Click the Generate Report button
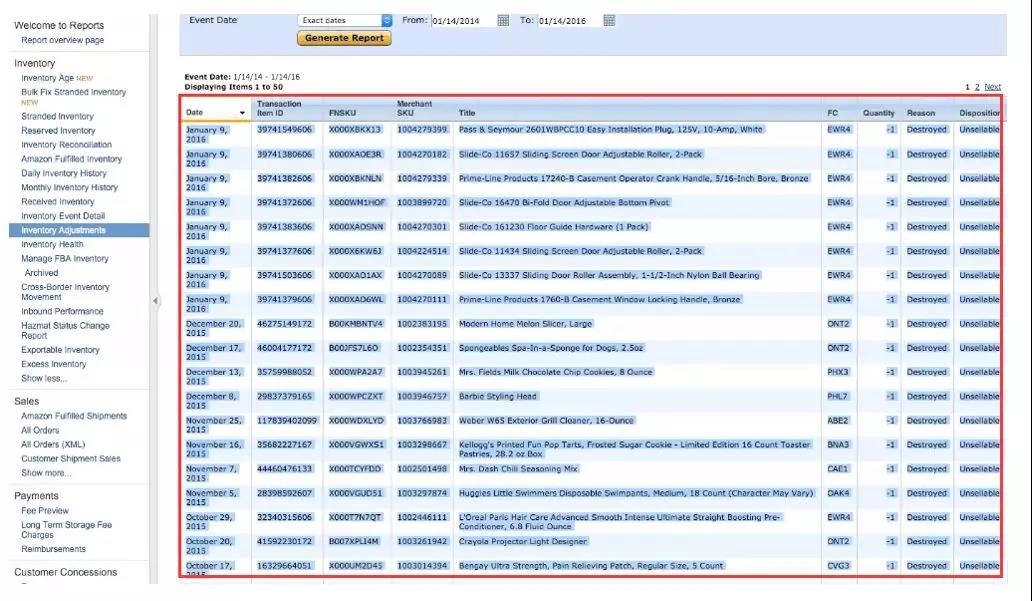Image resolution: width=1032 pixels, height=601 pixels. pyautogui.click(x=344, y=38)
